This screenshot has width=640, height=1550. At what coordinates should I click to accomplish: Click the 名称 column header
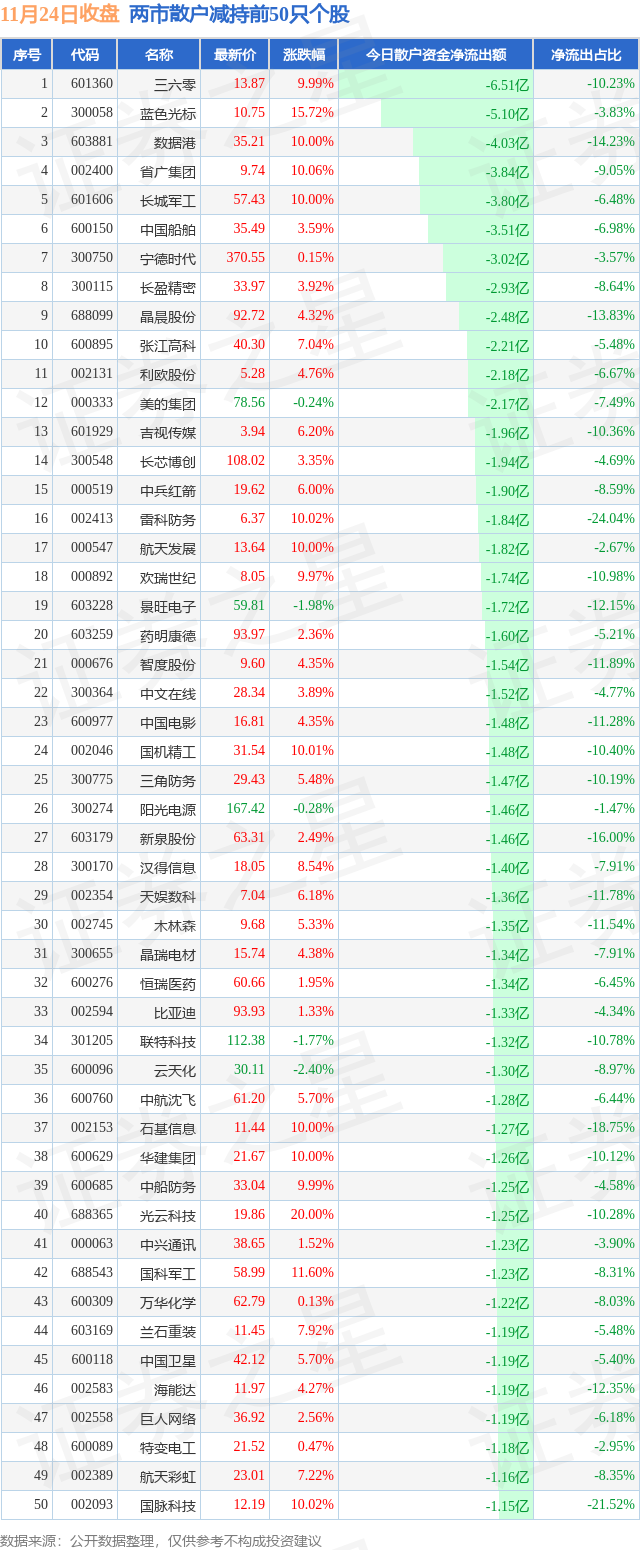(158, 55)
